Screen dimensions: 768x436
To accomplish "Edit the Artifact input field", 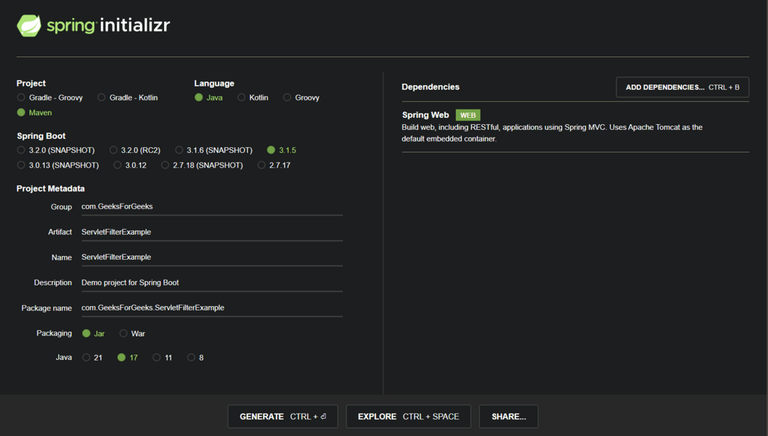I will [x=212, y=232].
